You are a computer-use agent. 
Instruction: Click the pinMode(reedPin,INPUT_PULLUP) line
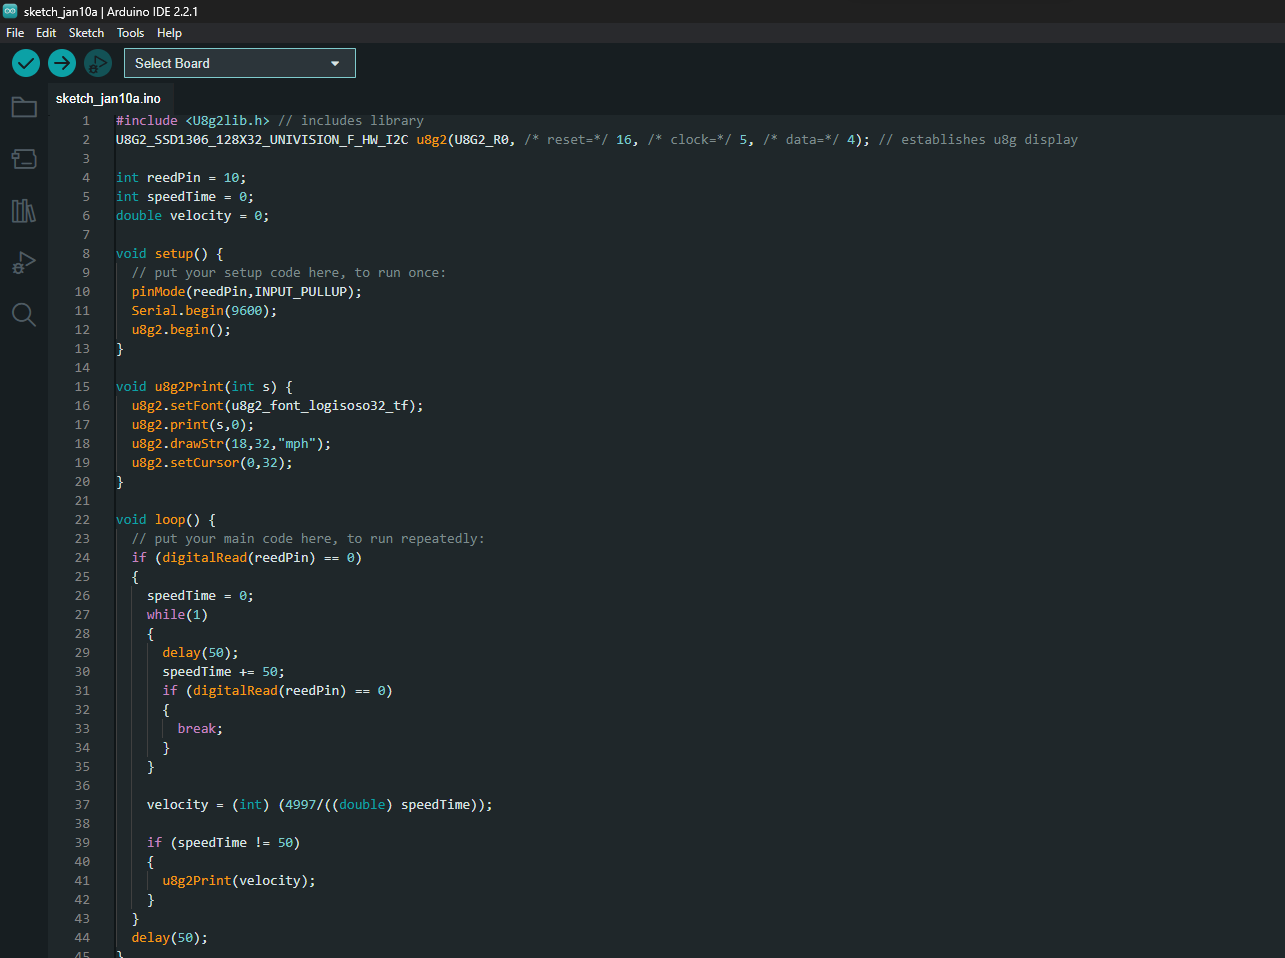(247, 291)
